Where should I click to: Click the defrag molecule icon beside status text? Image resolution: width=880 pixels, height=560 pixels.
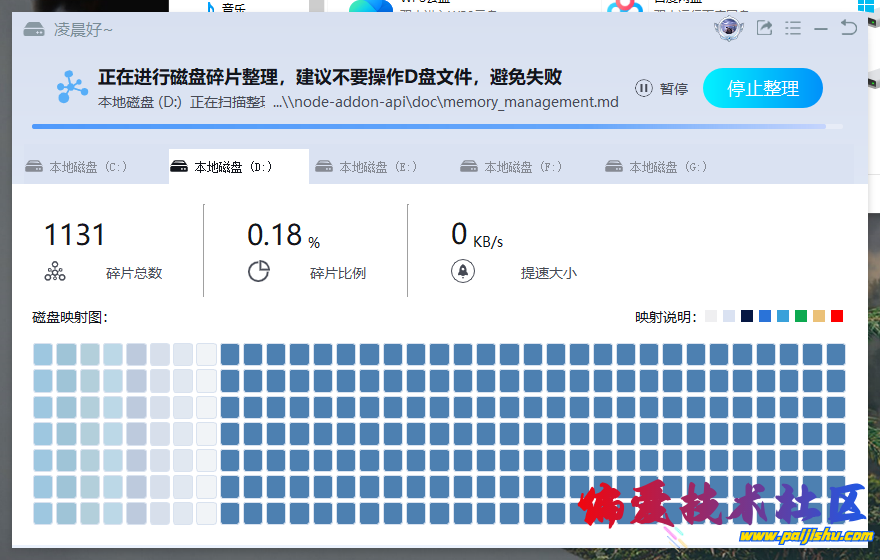(x=72, y=88)
